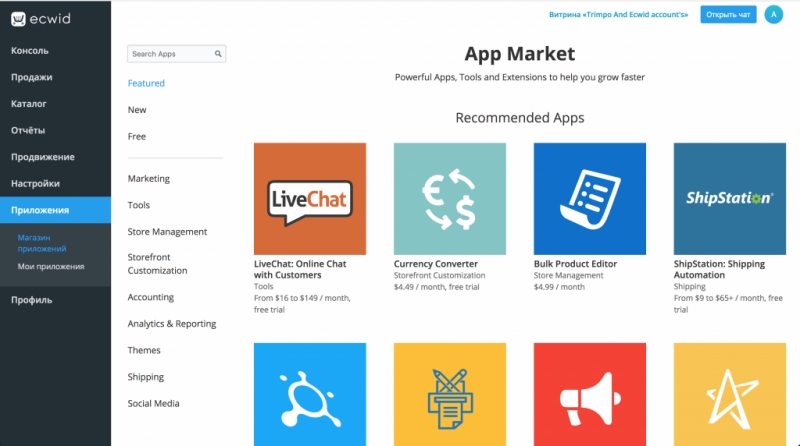Click the yellow star app icon

(730, 394)
